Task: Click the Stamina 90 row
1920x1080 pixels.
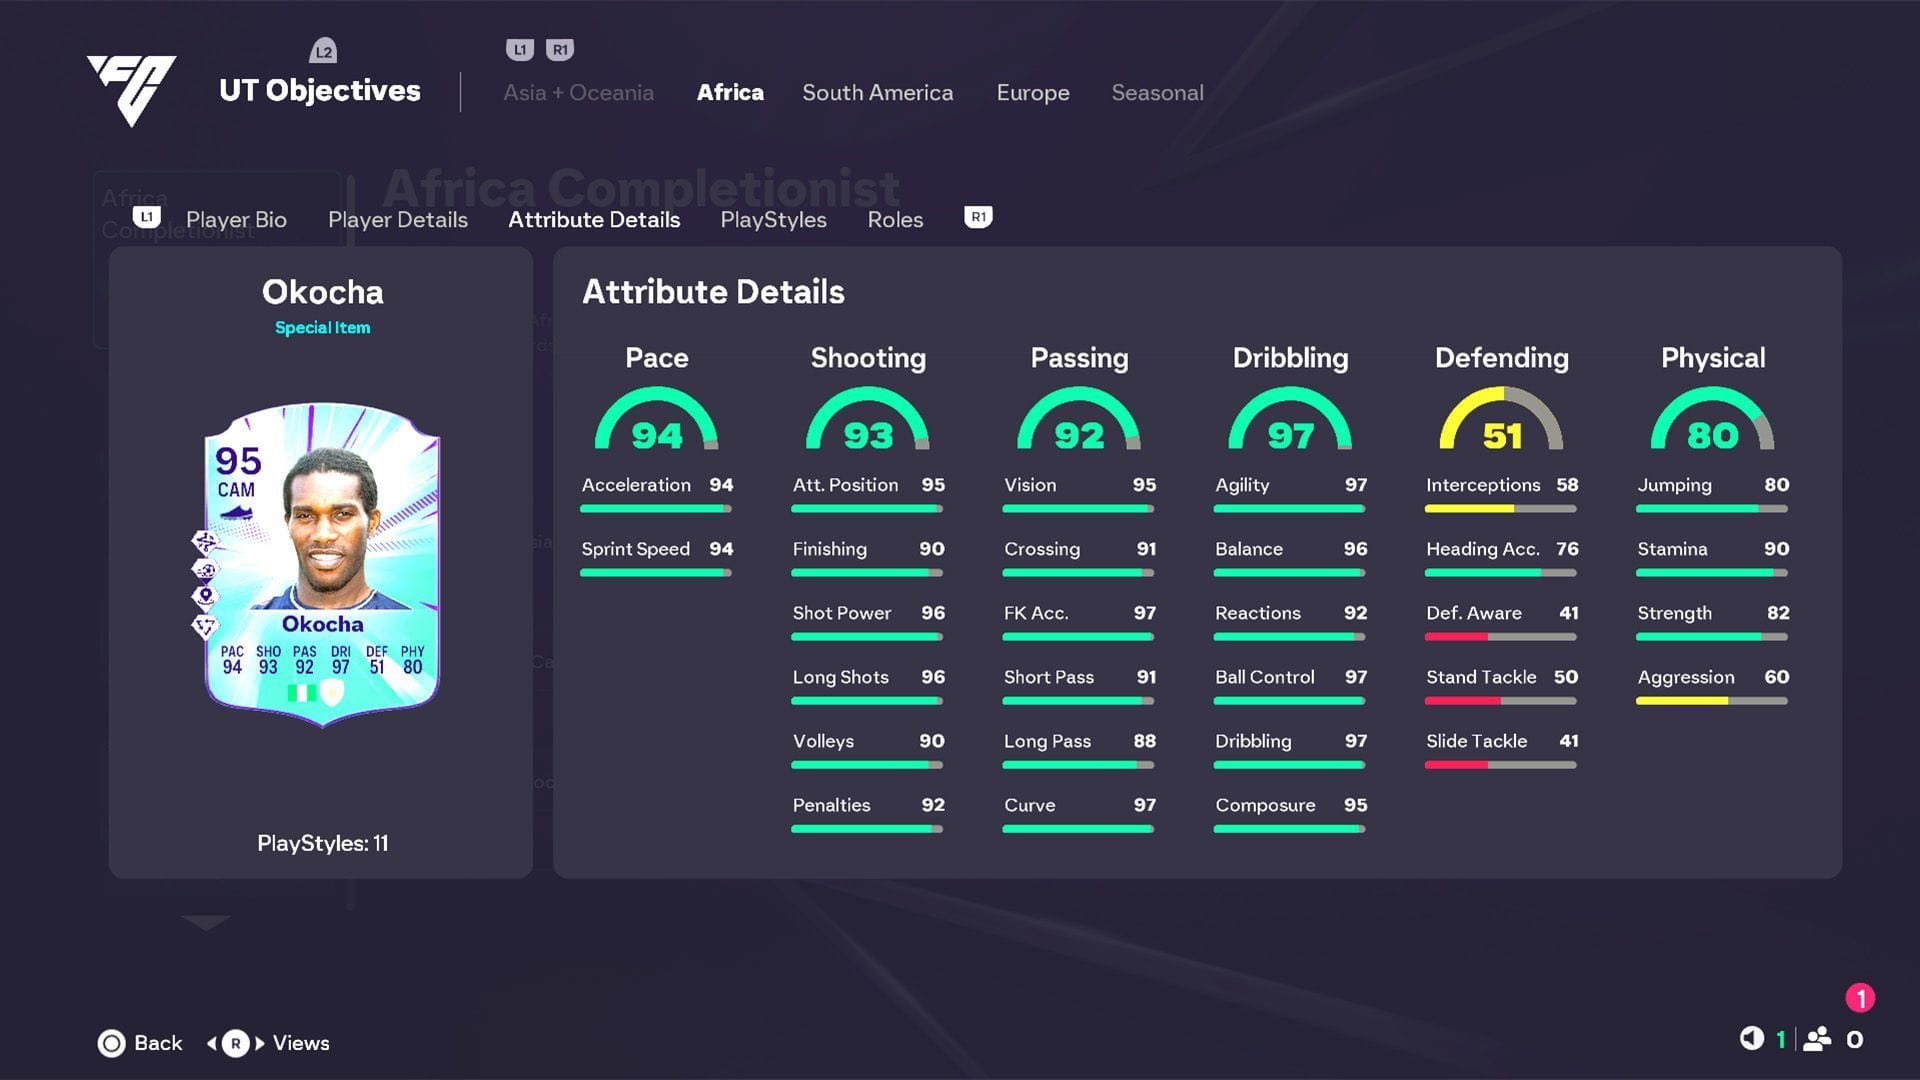Action: 1712,558
